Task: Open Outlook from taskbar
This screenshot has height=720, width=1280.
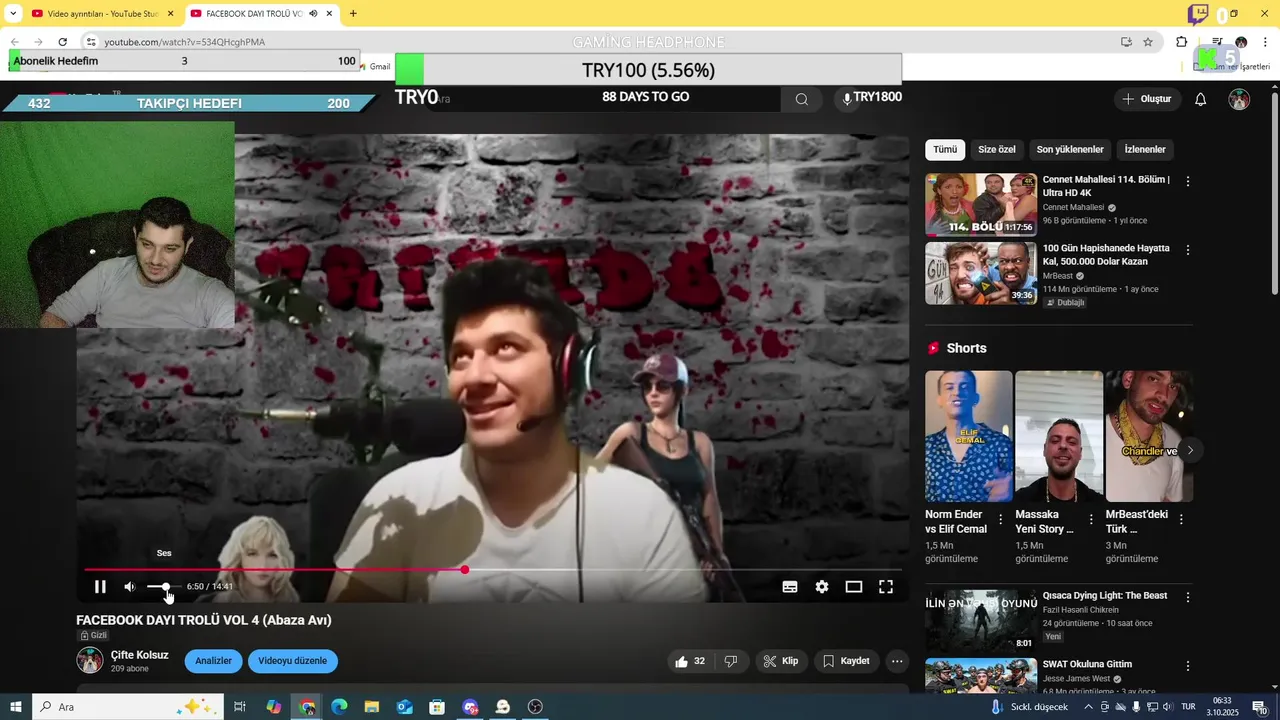Action: click(405, 707)
